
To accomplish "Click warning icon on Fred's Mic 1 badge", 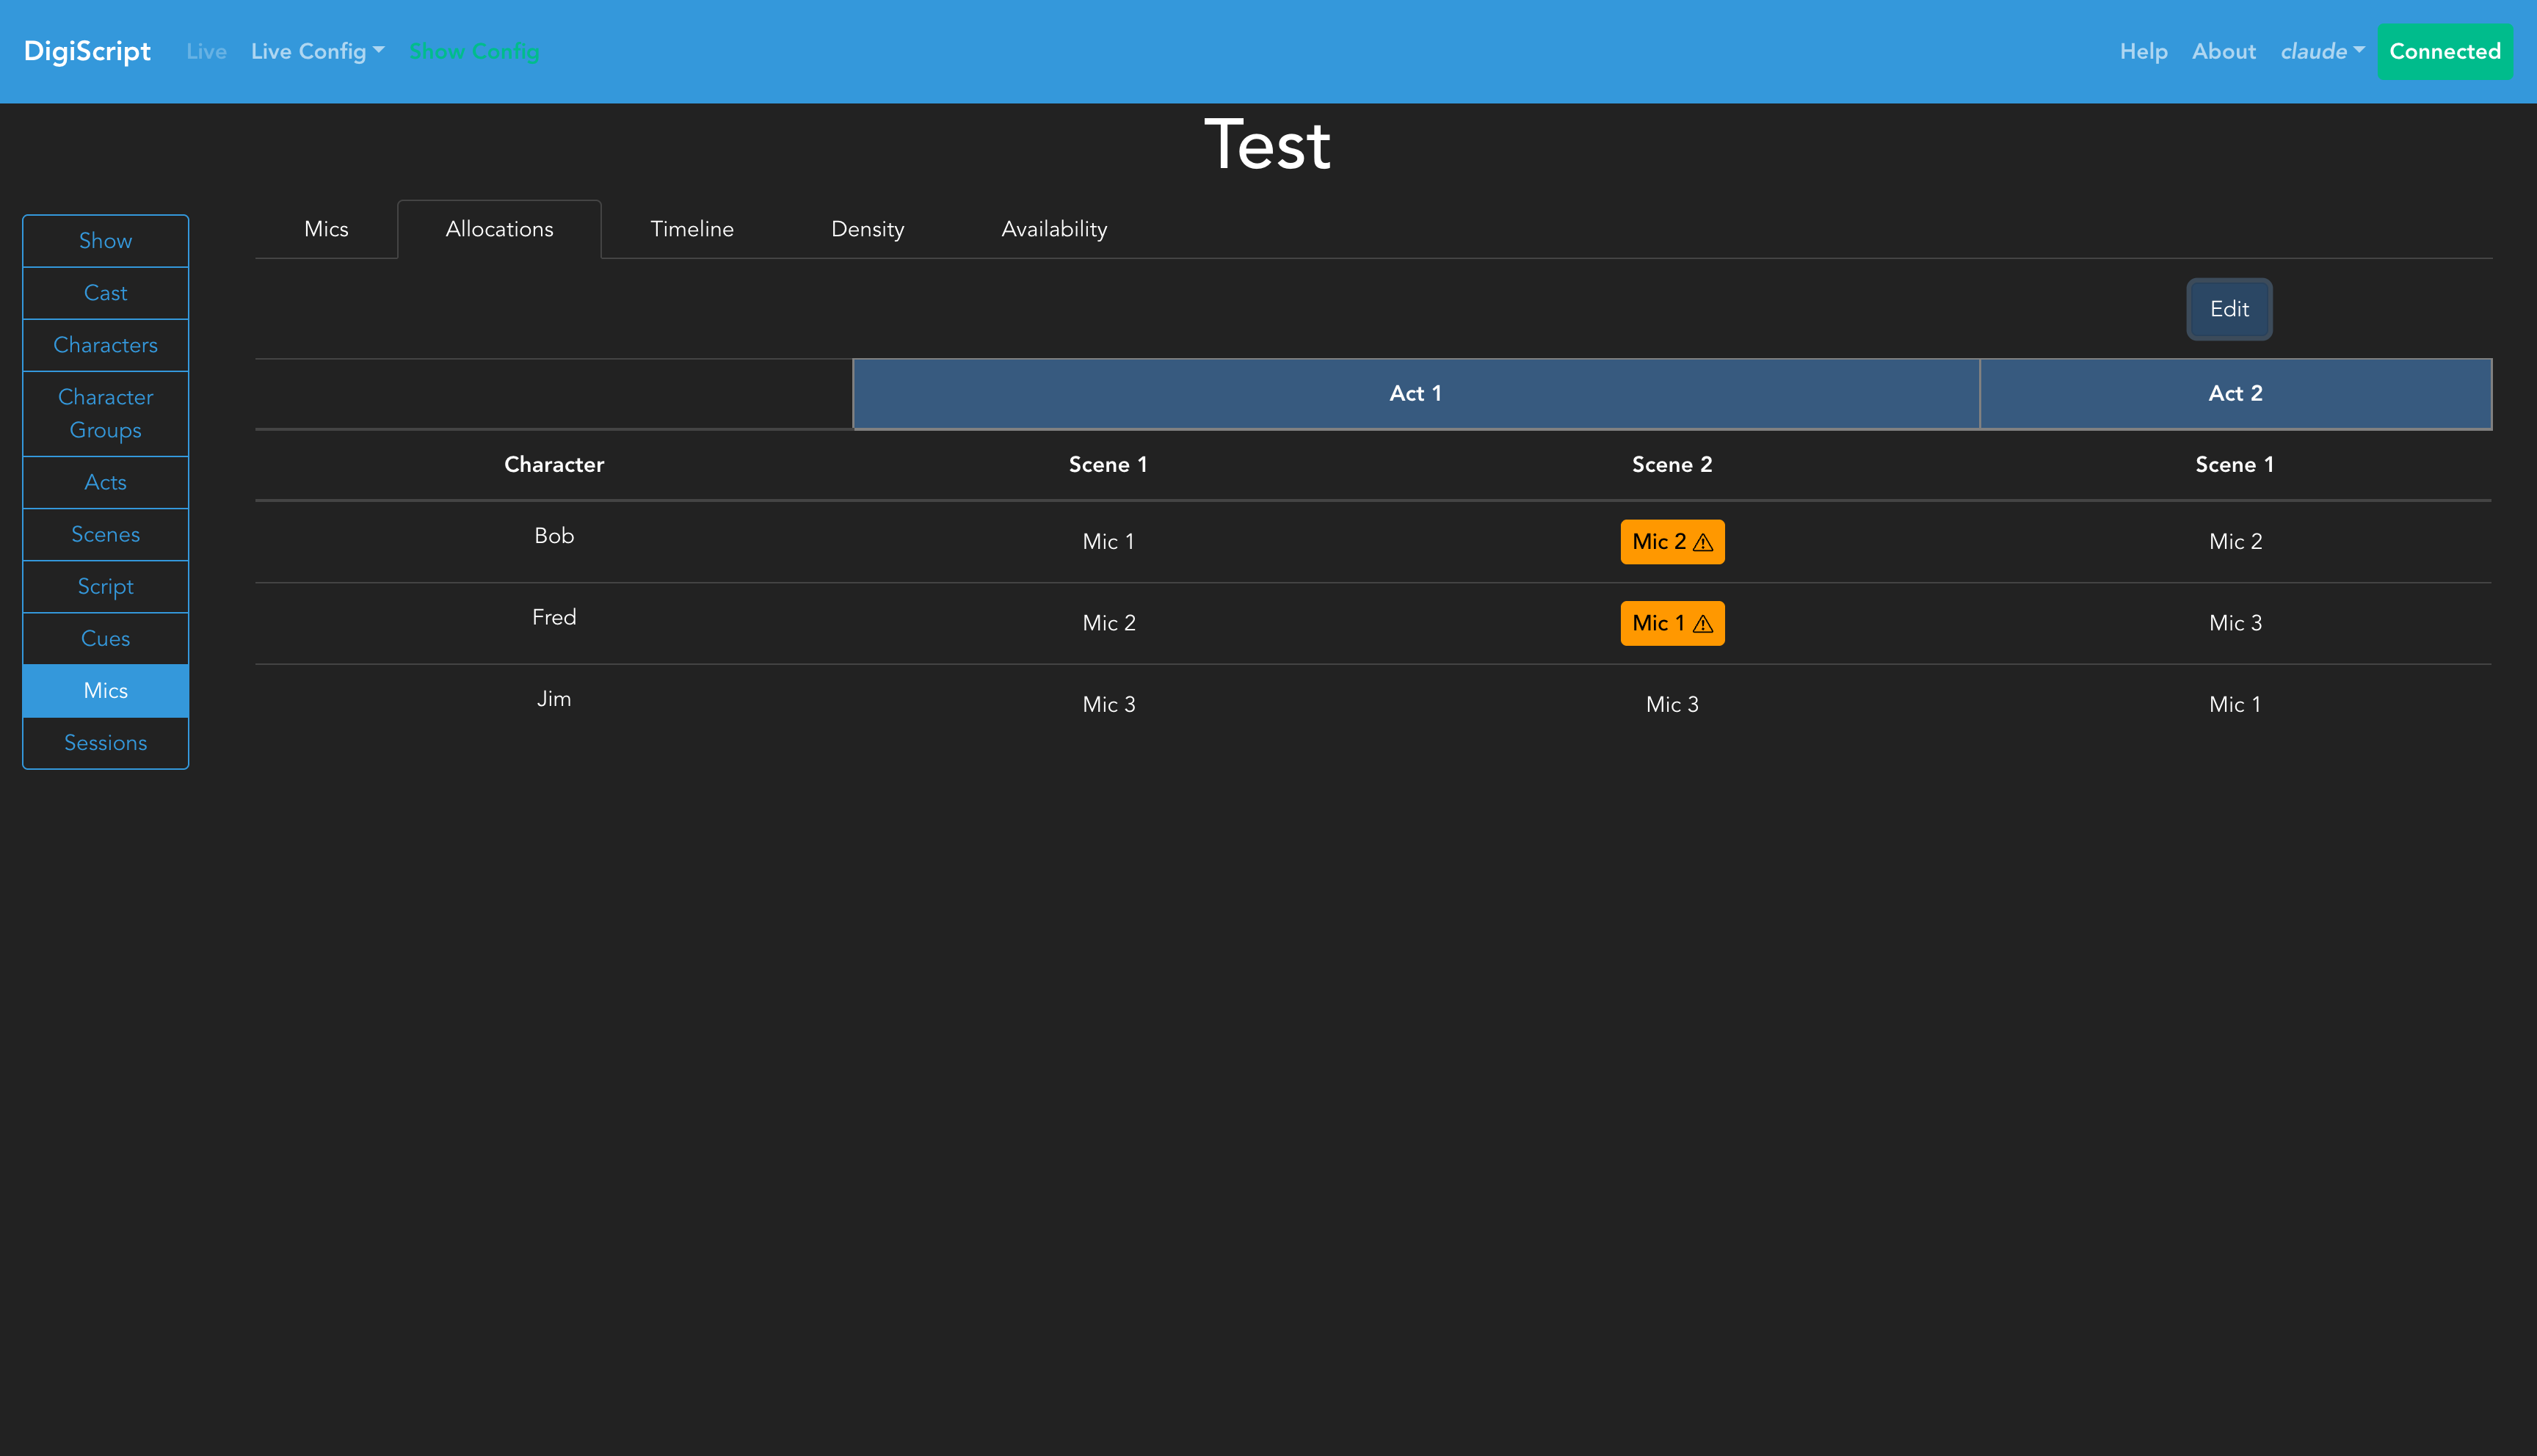I will tap(1703, 624).
